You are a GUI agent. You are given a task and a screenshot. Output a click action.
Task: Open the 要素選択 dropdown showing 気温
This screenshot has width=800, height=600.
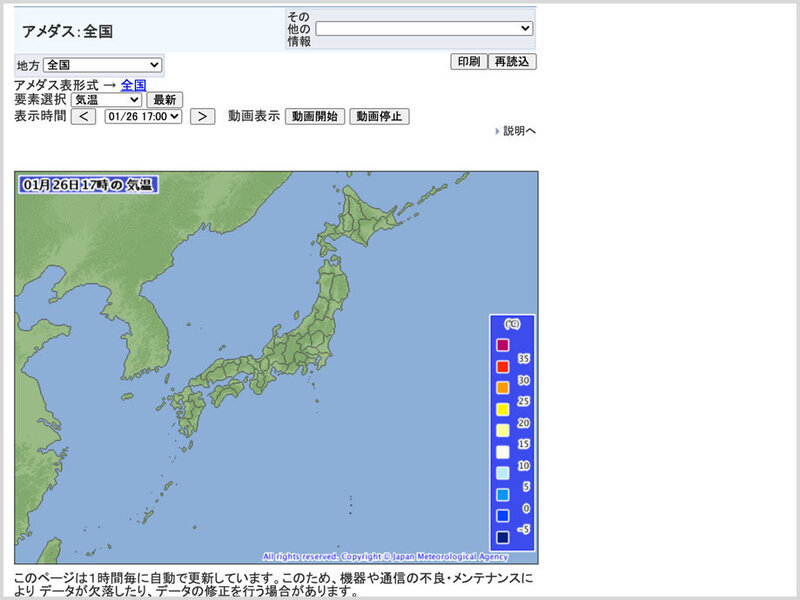tap(106, 100)
